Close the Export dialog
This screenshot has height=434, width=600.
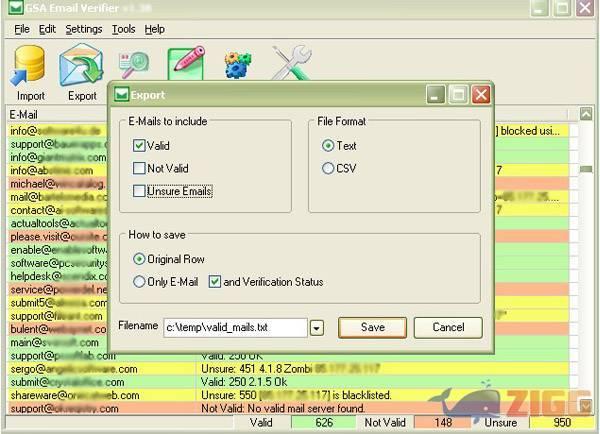[481, 95]
